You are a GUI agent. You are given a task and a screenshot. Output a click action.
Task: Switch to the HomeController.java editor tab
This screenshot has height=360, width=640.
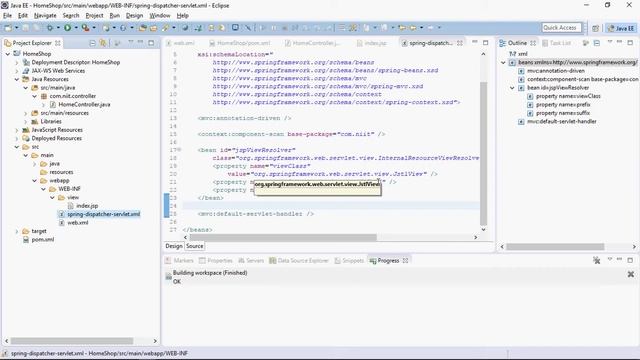[312, 43]
